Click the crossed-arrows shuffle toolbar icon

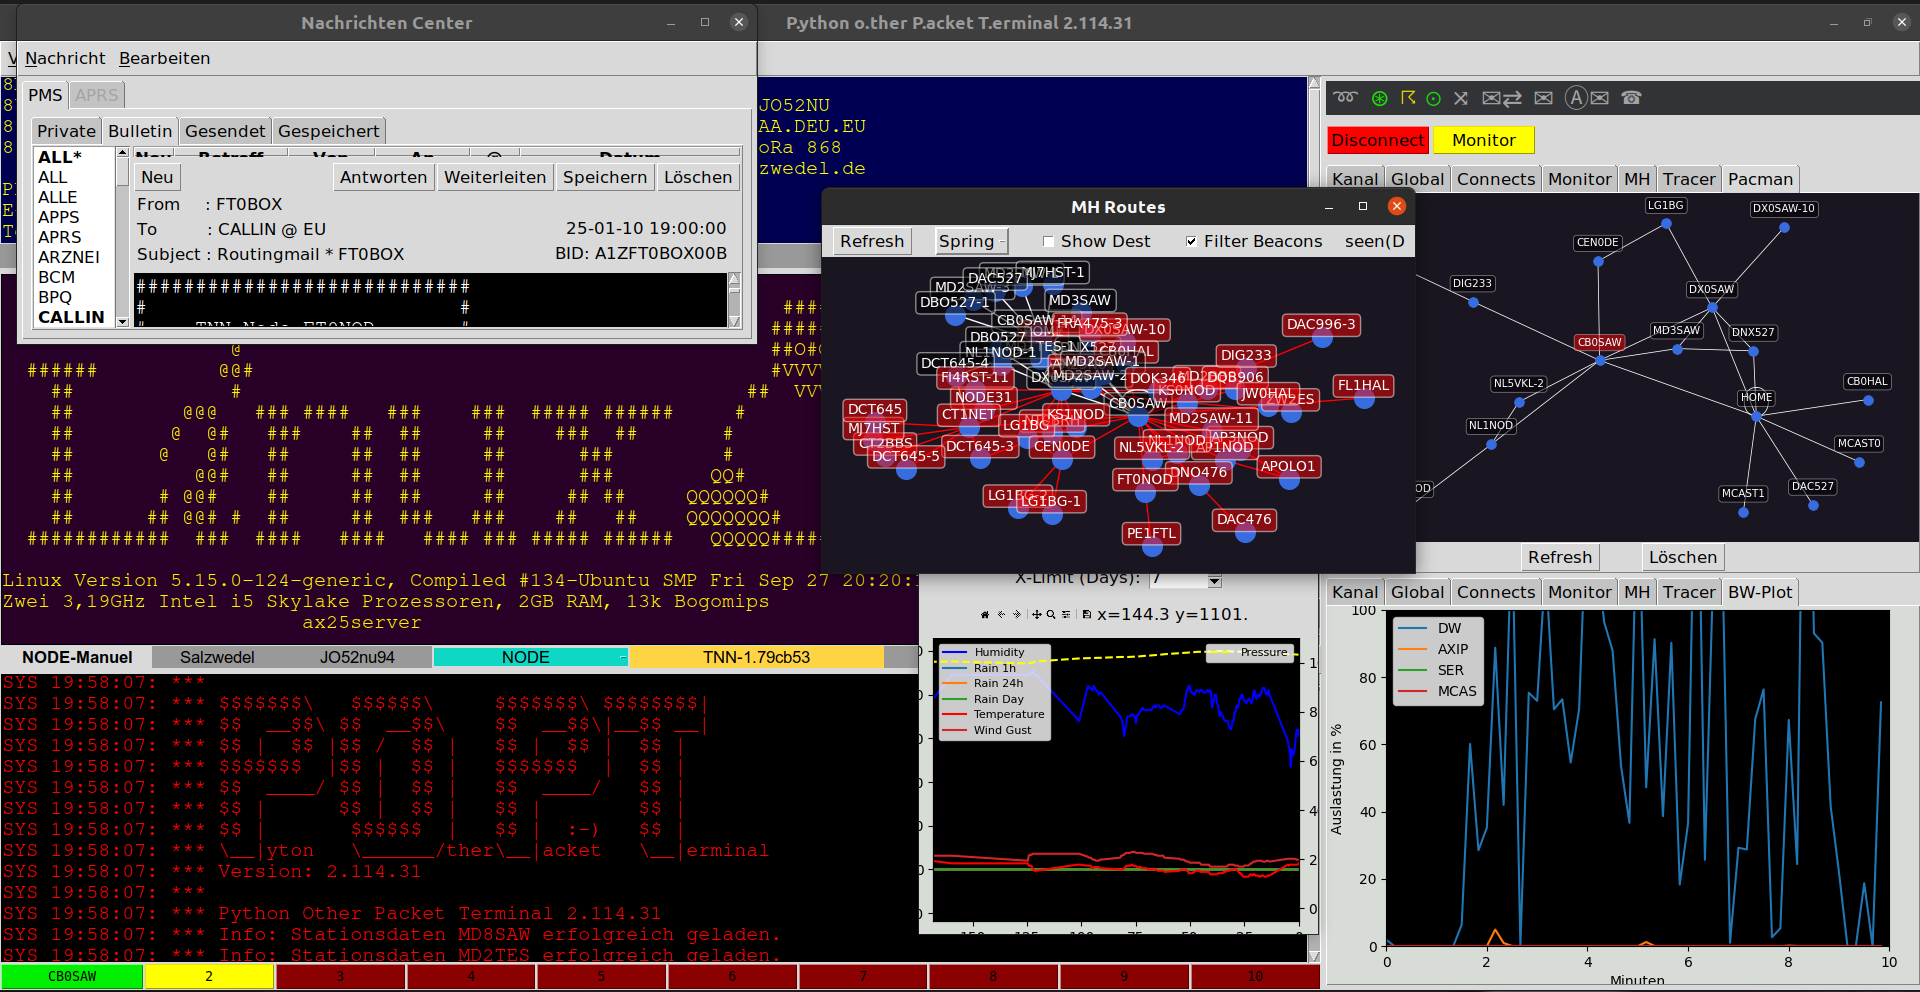[x=1461, y=98]
